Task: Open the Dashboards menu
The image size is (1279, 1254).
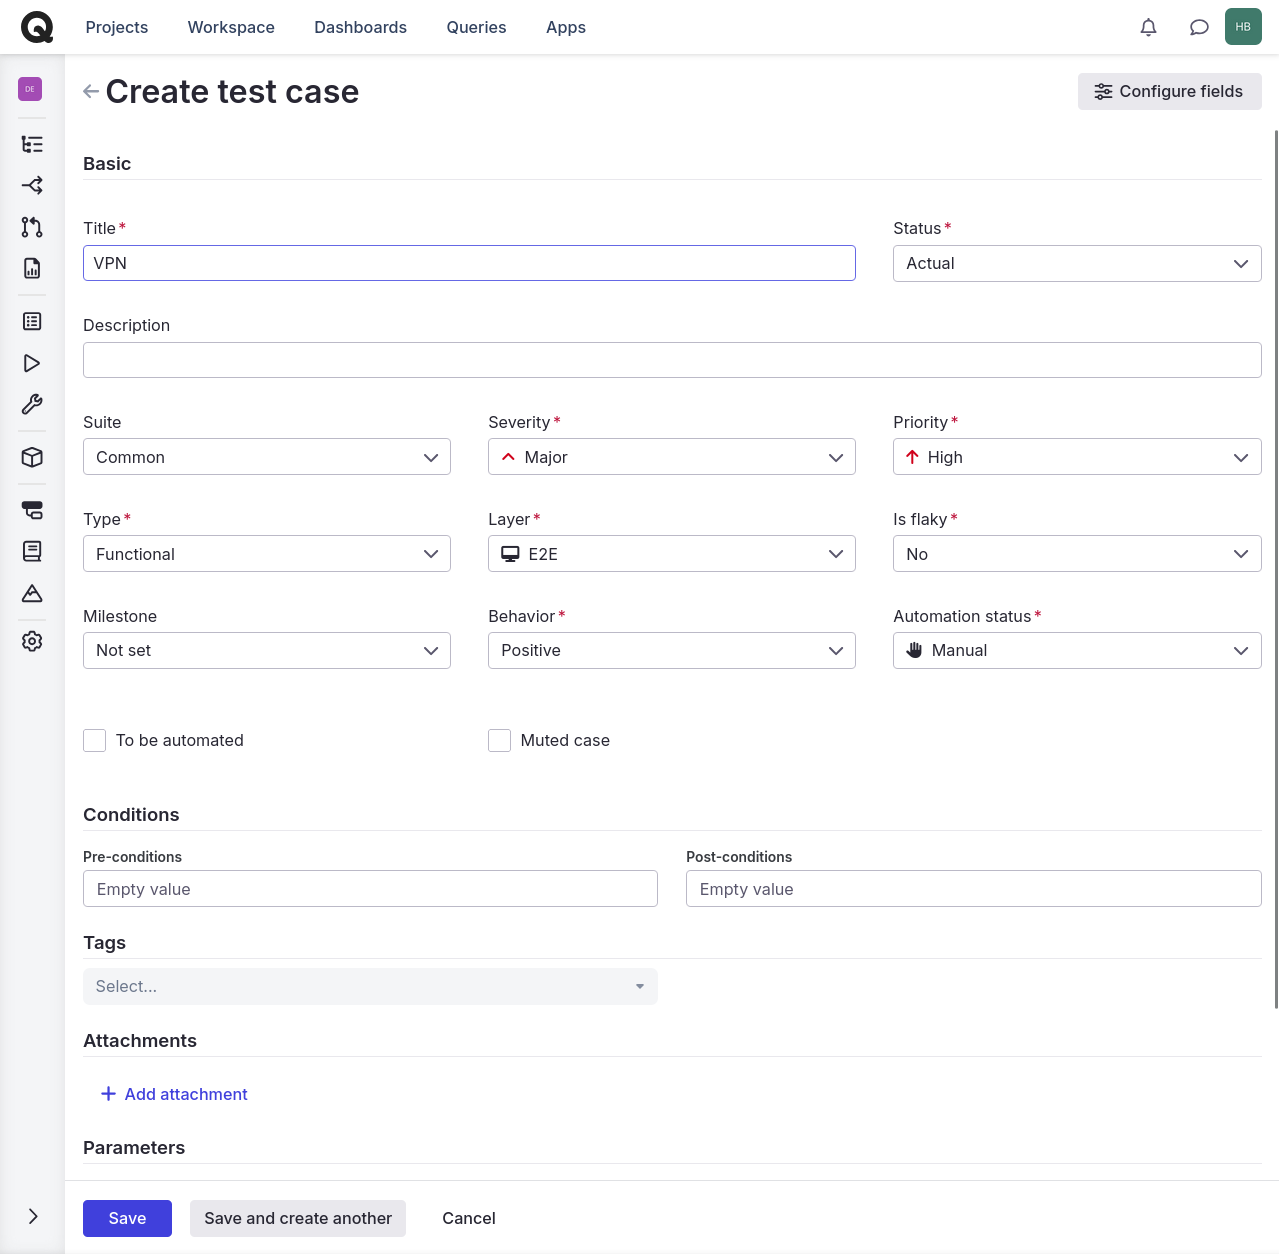Action: [360, 27]
